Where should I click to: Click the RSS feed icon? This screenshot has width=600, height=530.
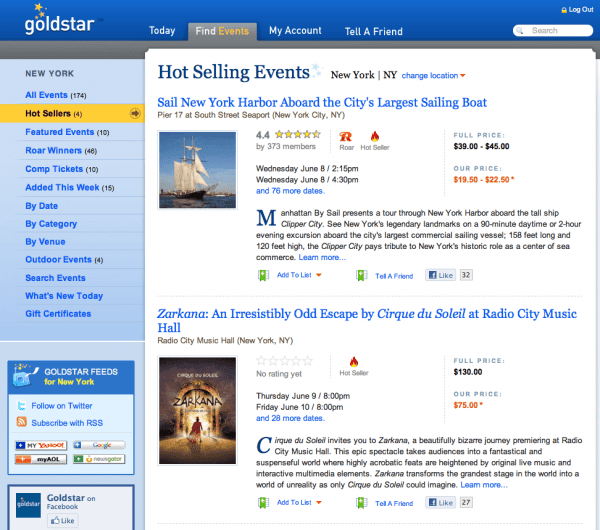click(21, 422)
